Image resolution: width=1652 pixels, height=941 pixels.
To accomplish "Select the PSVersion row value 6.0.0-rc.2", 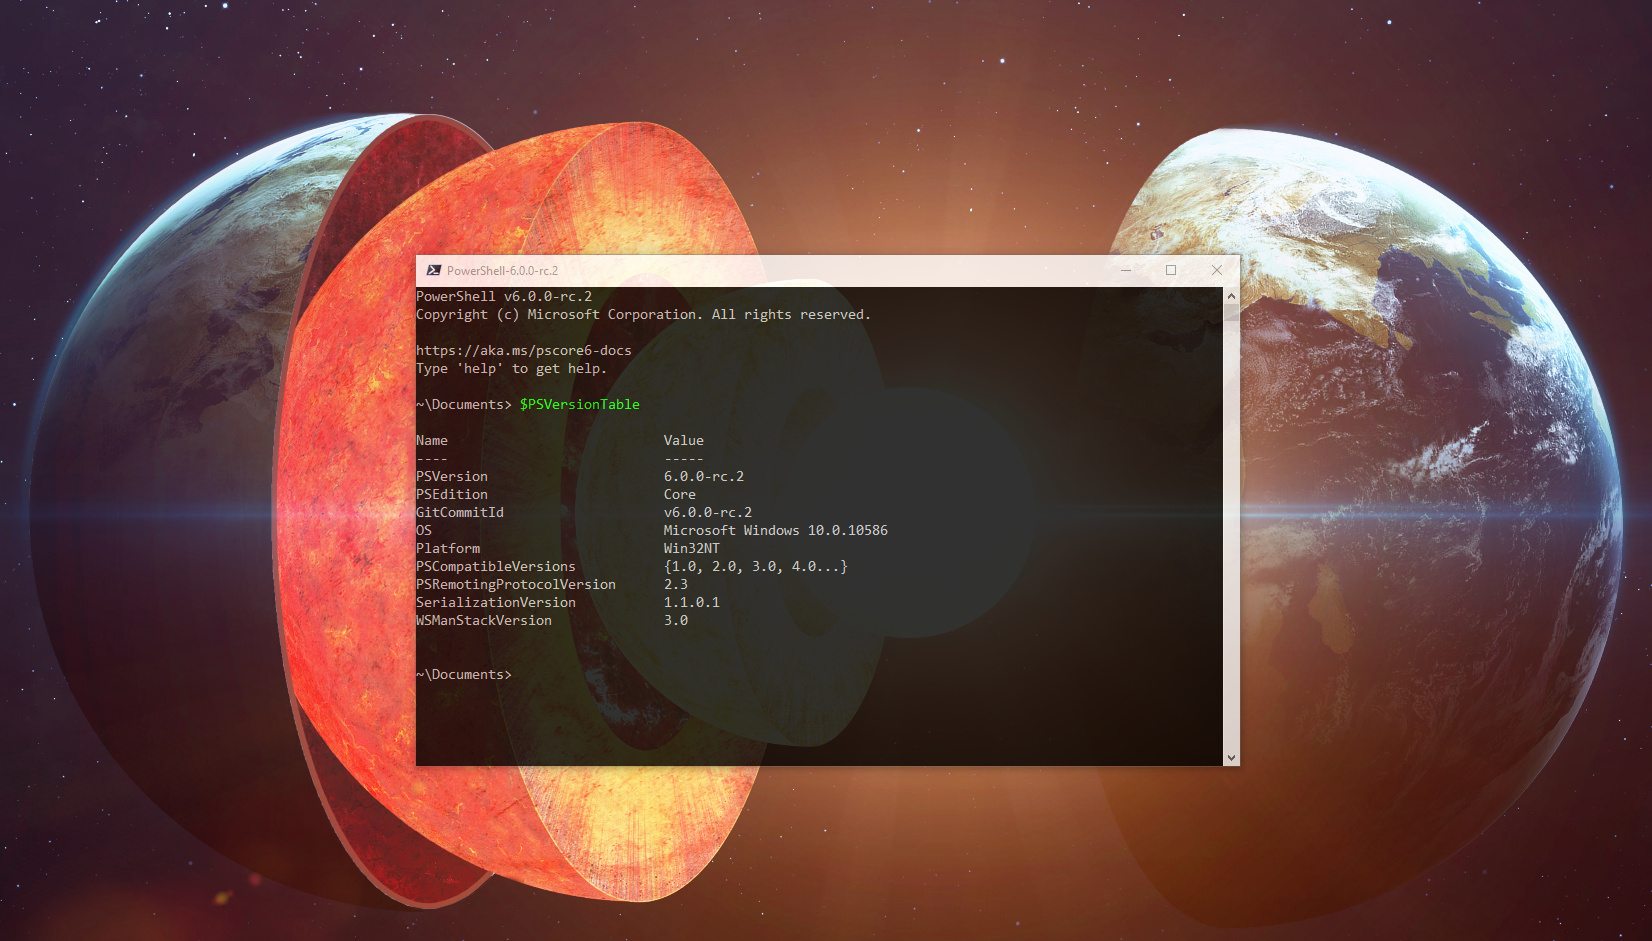I will 703,476.
